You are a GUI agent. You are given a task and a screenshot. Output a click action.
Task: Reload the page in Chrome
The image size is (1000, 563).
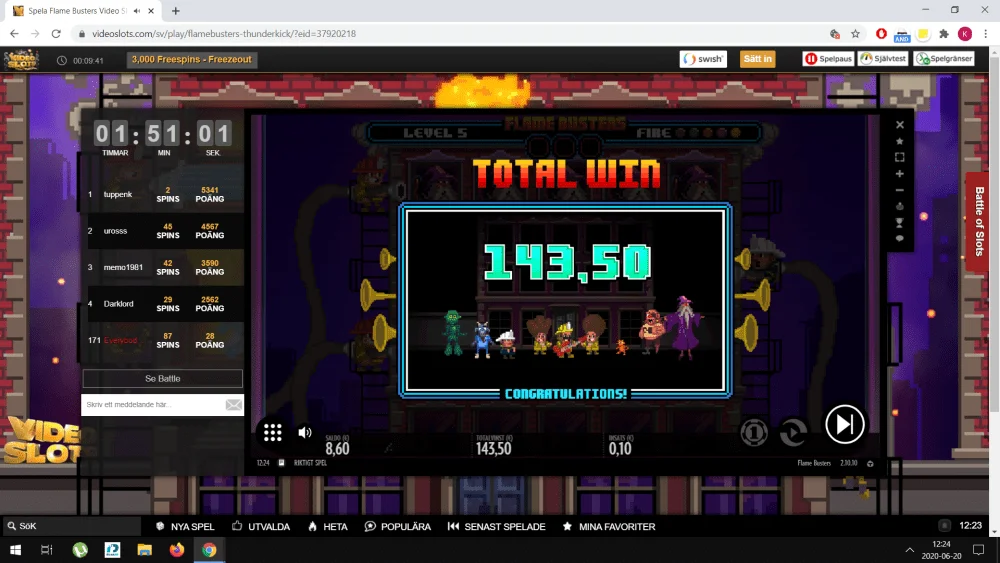[x=56, y=33]
